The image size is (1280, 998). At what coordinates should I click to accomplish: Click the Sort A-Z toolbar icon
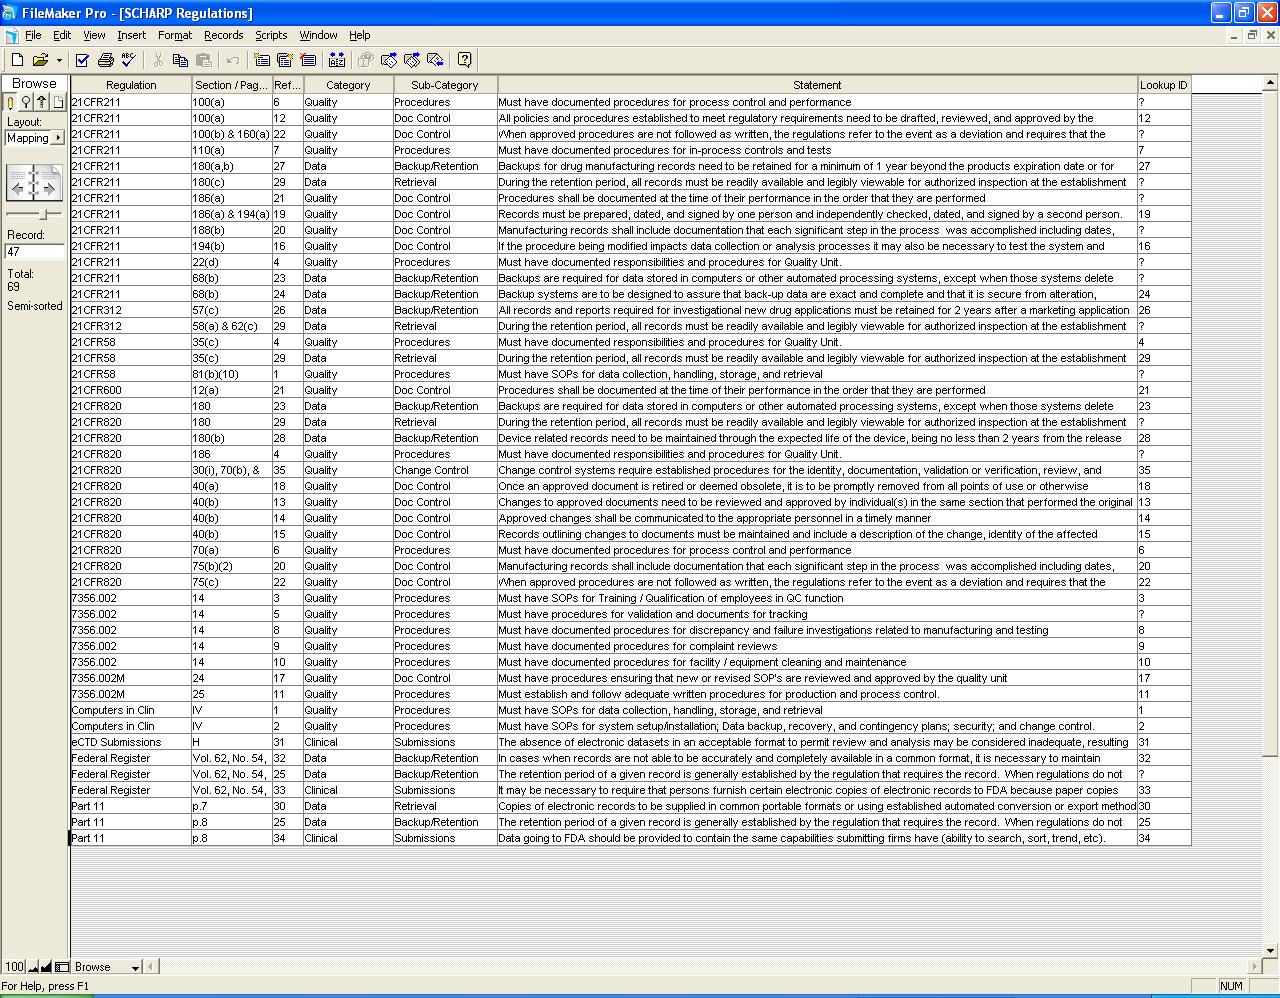click(337, 60)
